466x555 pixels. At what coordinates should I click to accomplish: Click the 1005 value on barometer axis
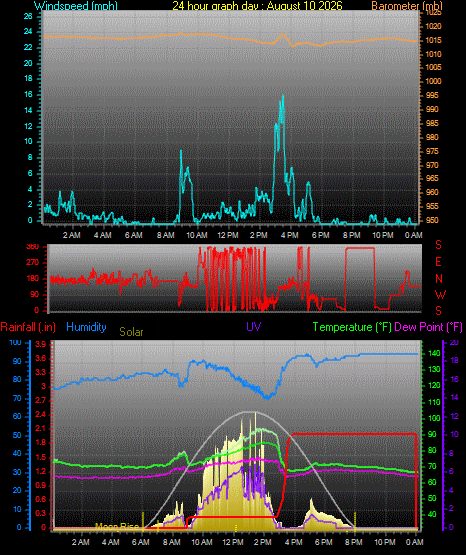[433, 67]
